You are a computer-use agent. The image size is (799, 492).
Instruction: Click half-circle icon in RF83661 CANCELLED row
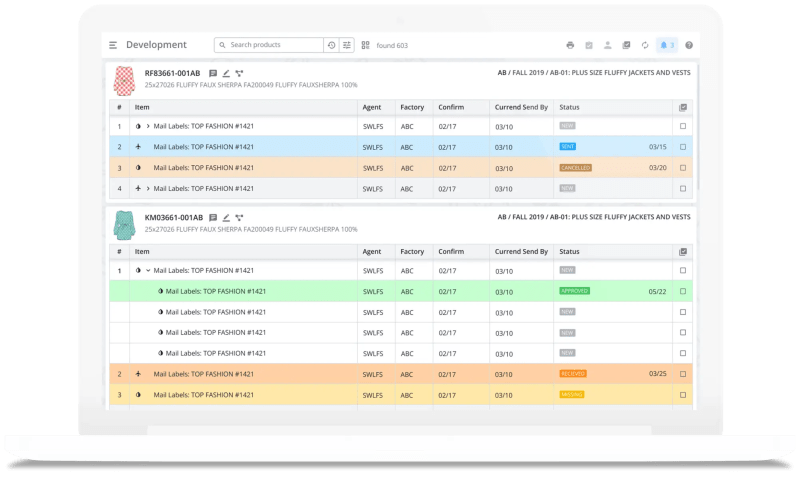[138, 168]
